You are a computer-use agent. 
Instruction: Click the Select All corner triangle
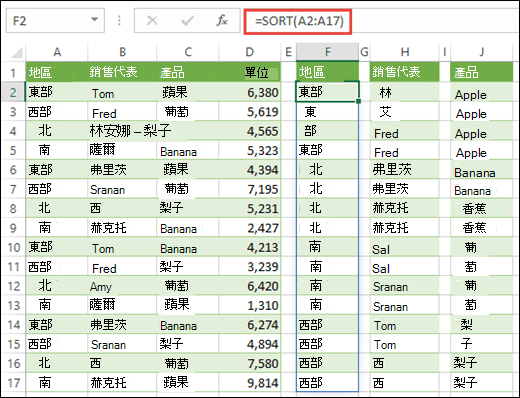tap(16, 52)
